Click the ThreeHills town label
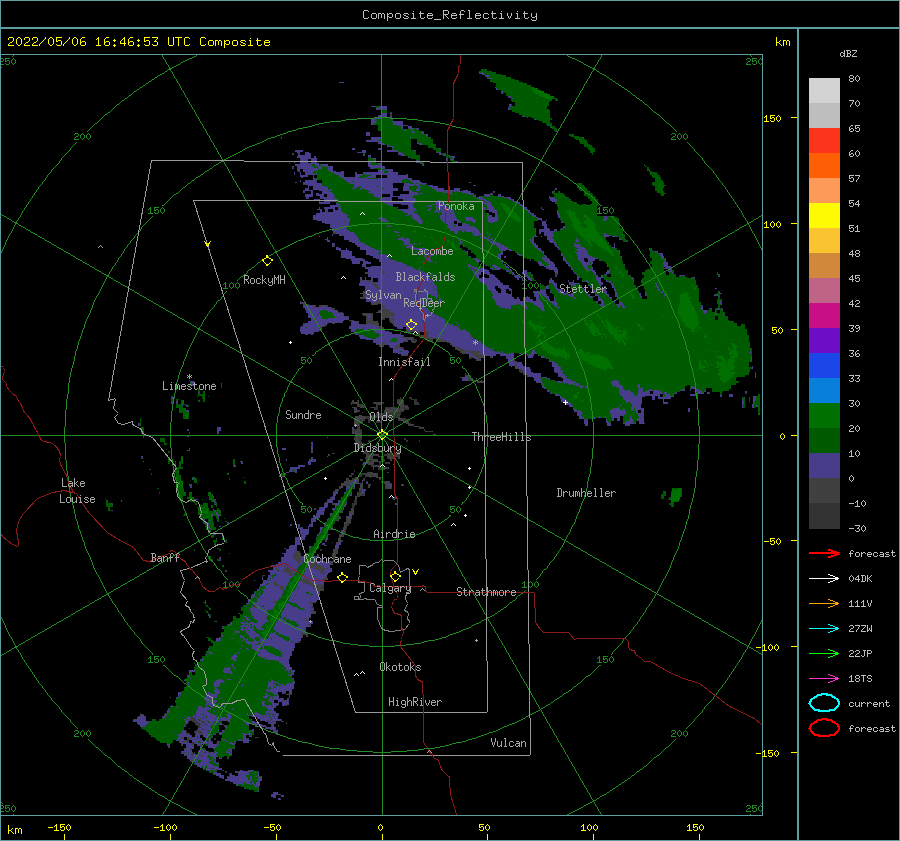 tap(501, 437)
